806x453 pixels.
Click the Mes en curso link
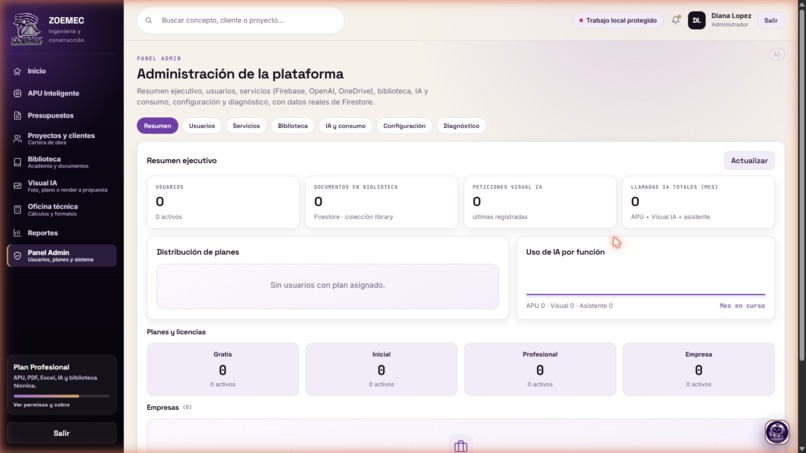(x=742, y=305)
